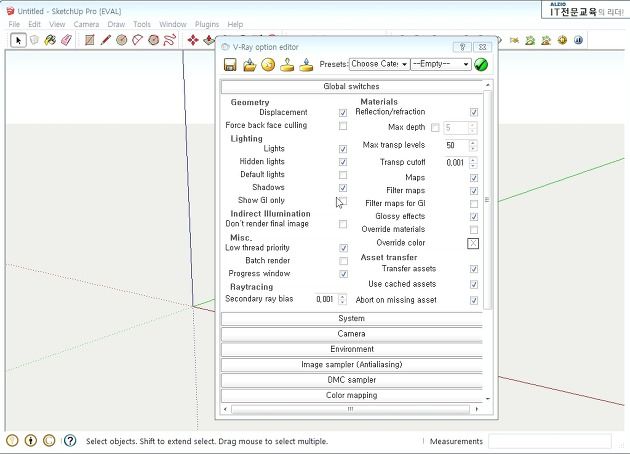630x454 pixels.
Task: Enable Don't render final image
Action: coord(343,224)
